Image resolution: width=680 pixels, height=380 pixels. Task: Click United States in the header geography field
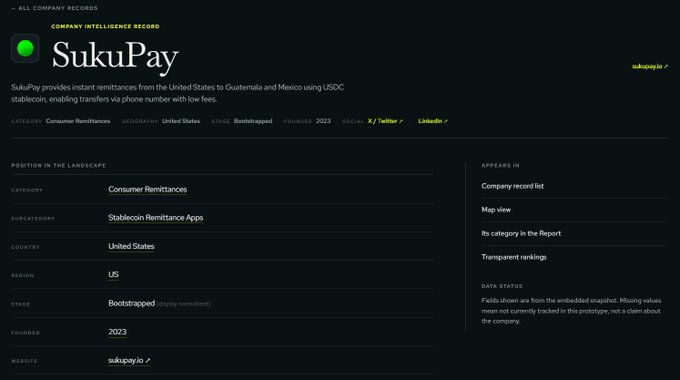(181, 121)
